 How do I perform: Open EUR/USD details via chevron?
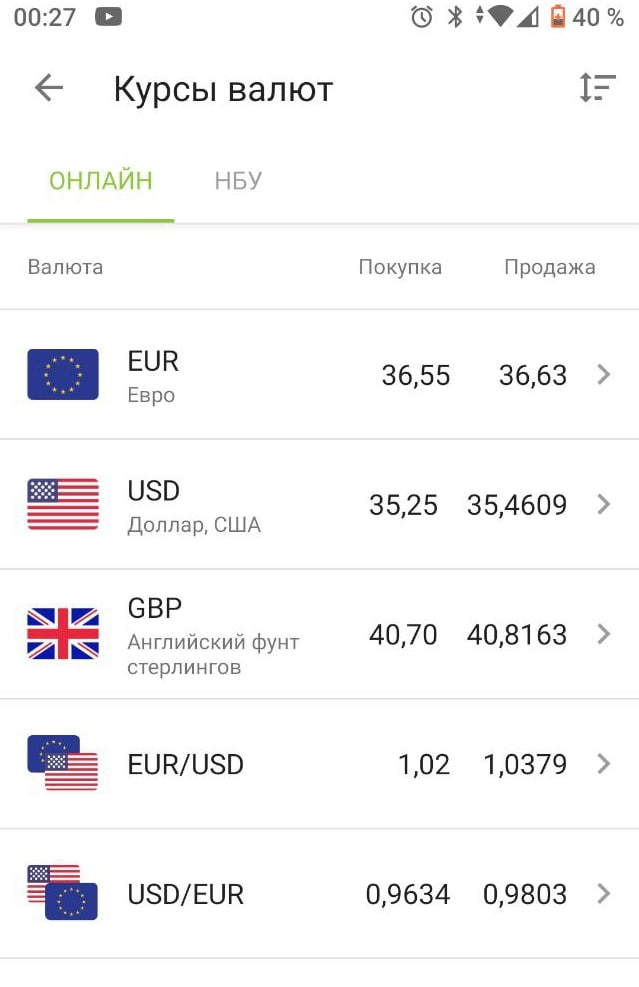(603, 764)
